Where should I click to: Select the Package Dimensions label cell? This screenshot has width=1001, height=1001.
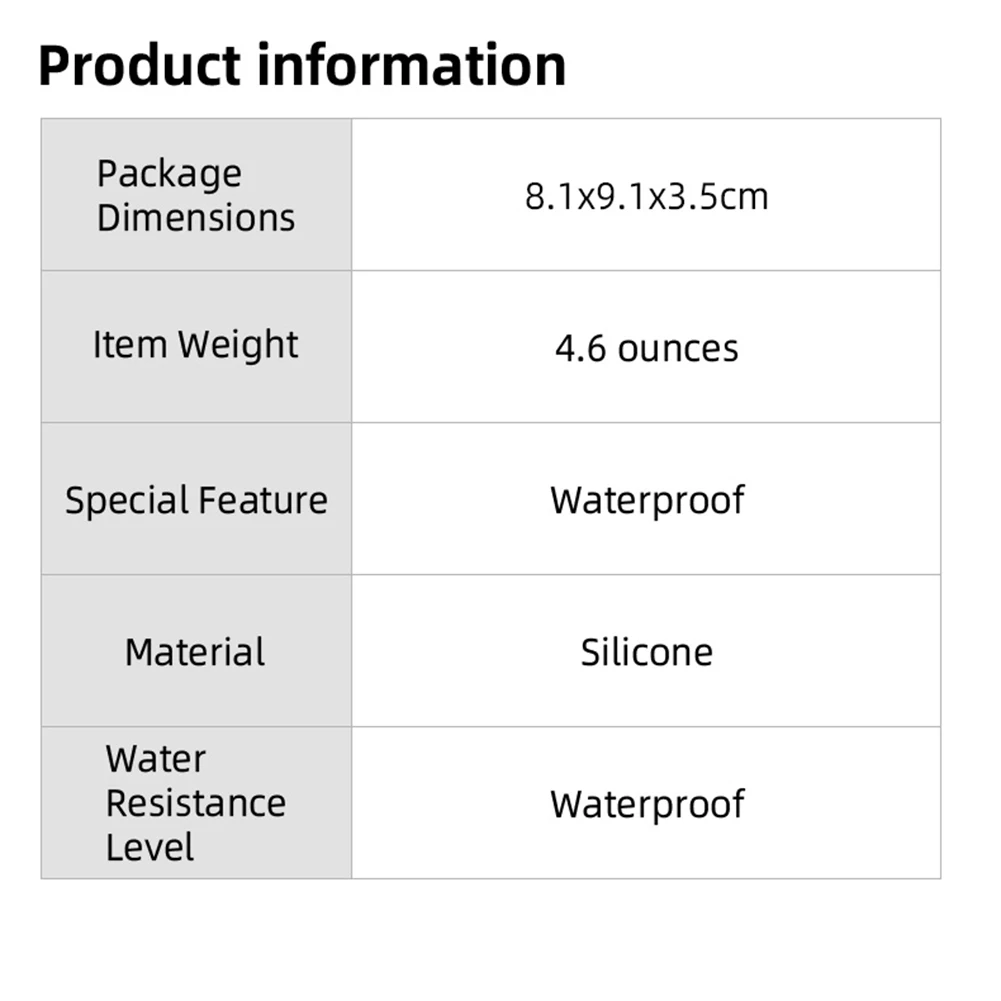point(196,195)
